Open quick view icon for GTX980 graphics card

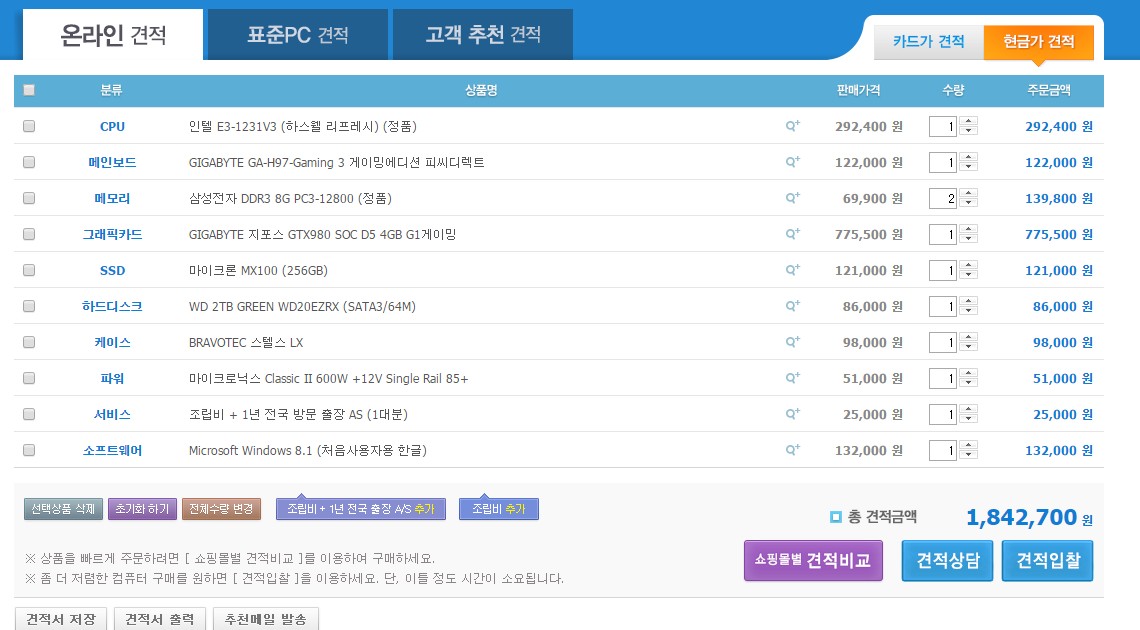pos(792,234)
